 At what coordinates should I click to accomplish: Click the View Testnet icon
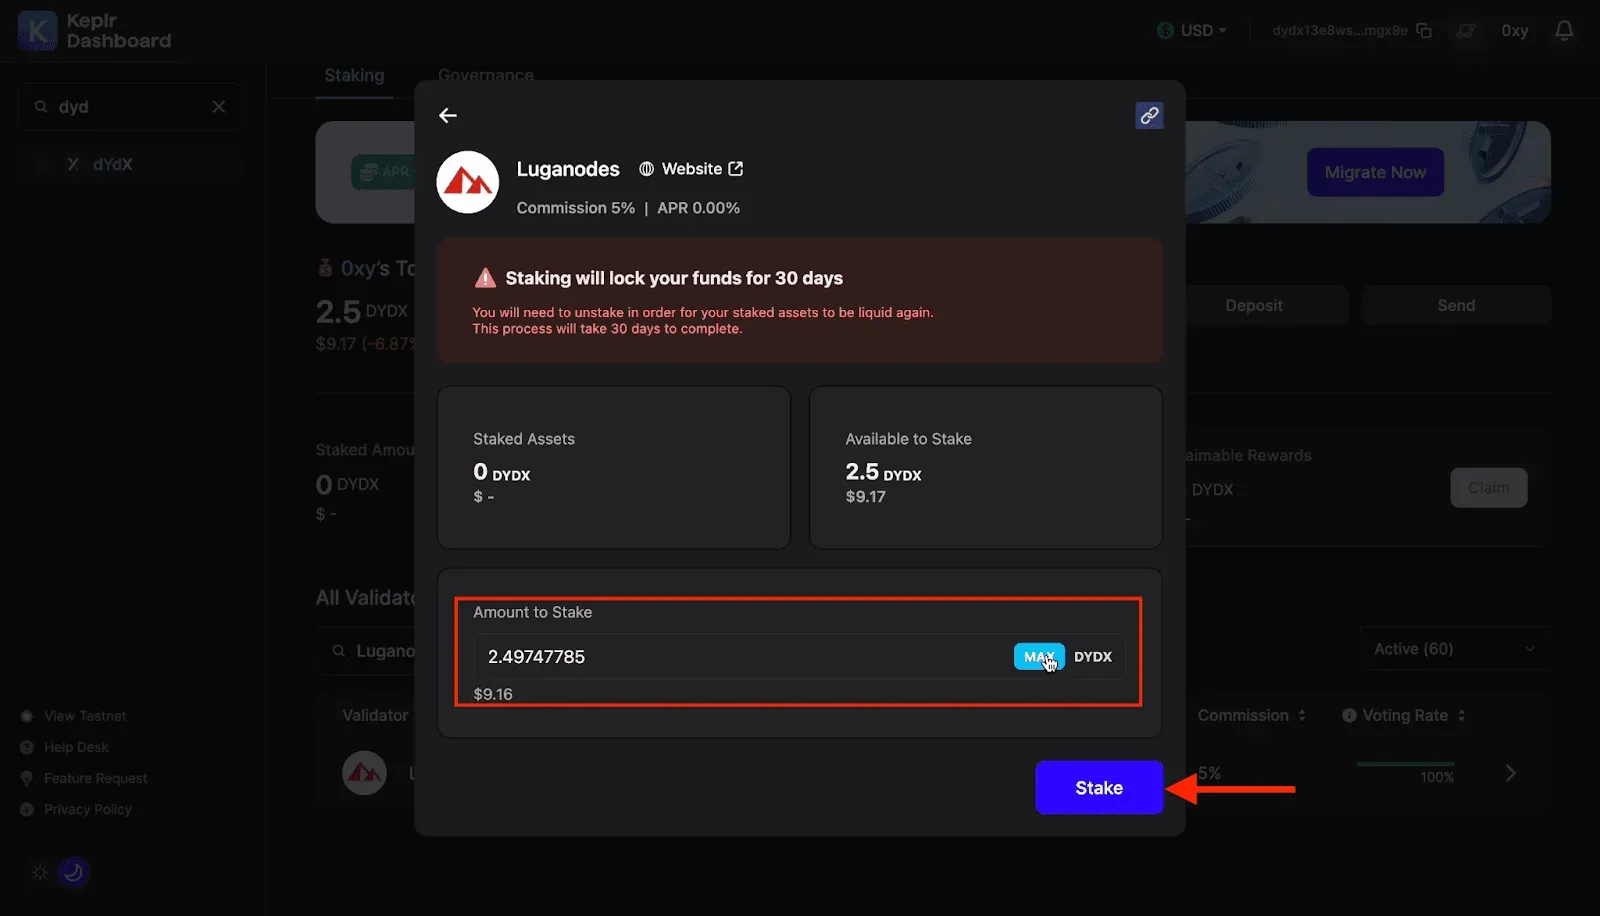click(27, 716)
